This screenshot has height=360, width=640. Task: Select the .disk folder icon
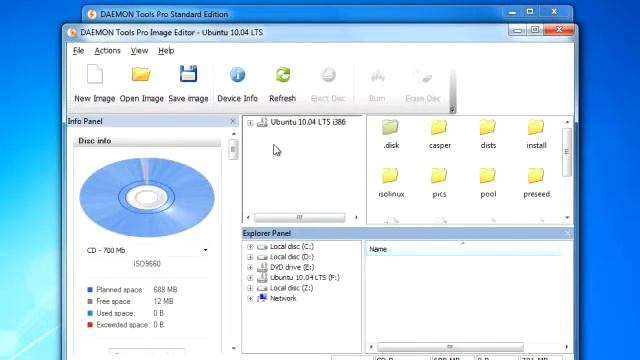(391, 127)
